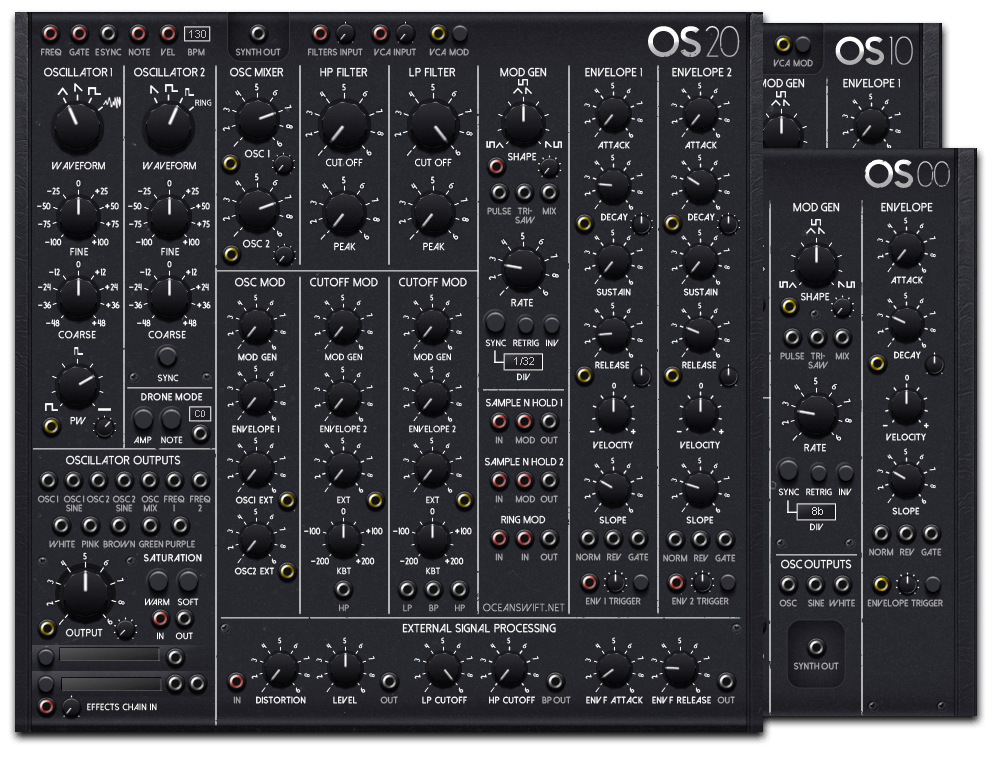Click the OS00 ENVELOPE TRIGGER yellow jack
This screenshot has width=1000, height=758.
tap(881, 584)
